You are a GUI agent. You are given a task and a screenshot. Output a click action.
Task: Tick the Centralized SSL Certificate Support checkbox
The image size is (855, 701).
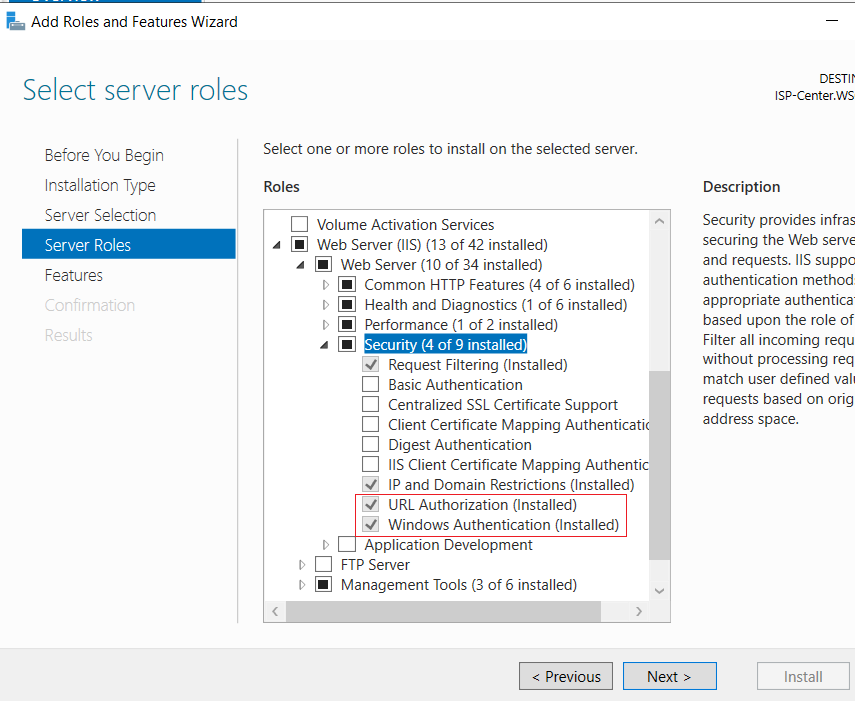click(371, 404)
